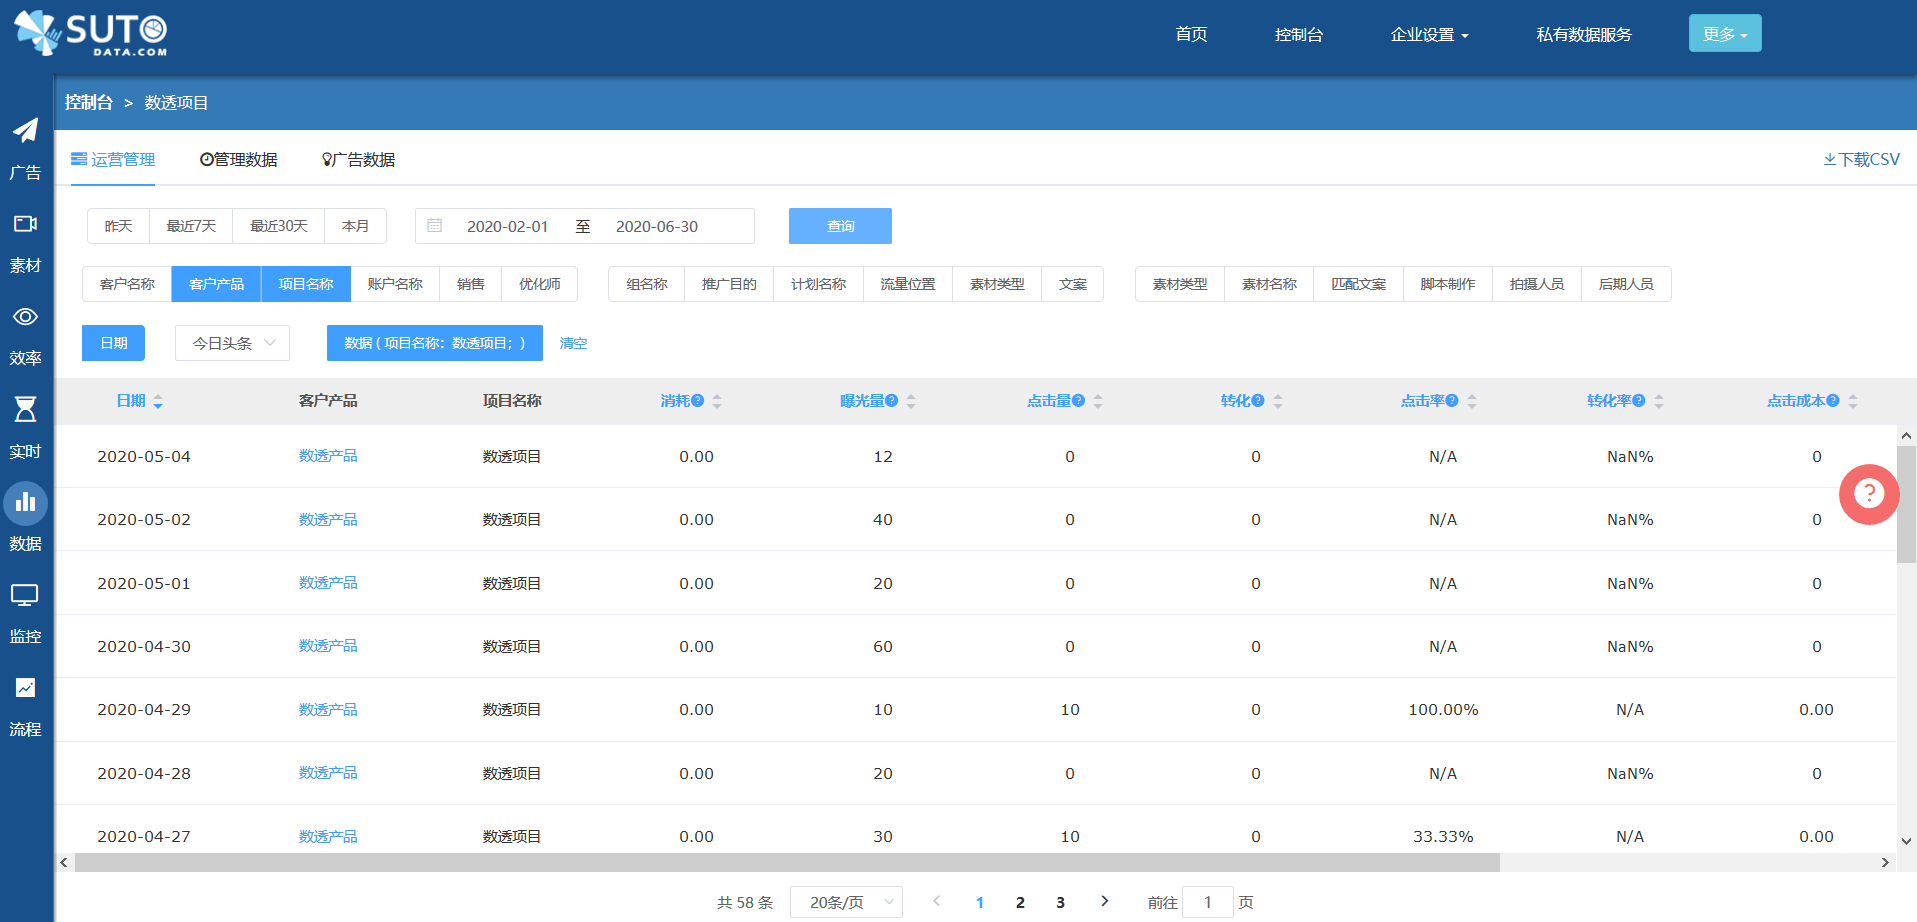The image size is (1917, 922).
Task: Toggle the 项目名称 dimension filter
Action: coord(306,284)
